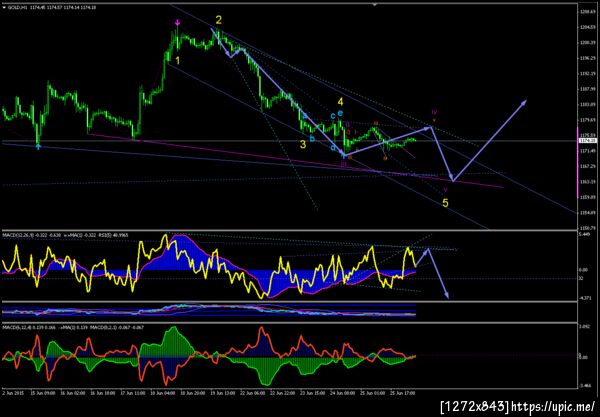Image resolution: width=600 pixels, height=417 pixels.
Task: Select the magenta sub-wave label iv
Action: [x=434, y=112]
